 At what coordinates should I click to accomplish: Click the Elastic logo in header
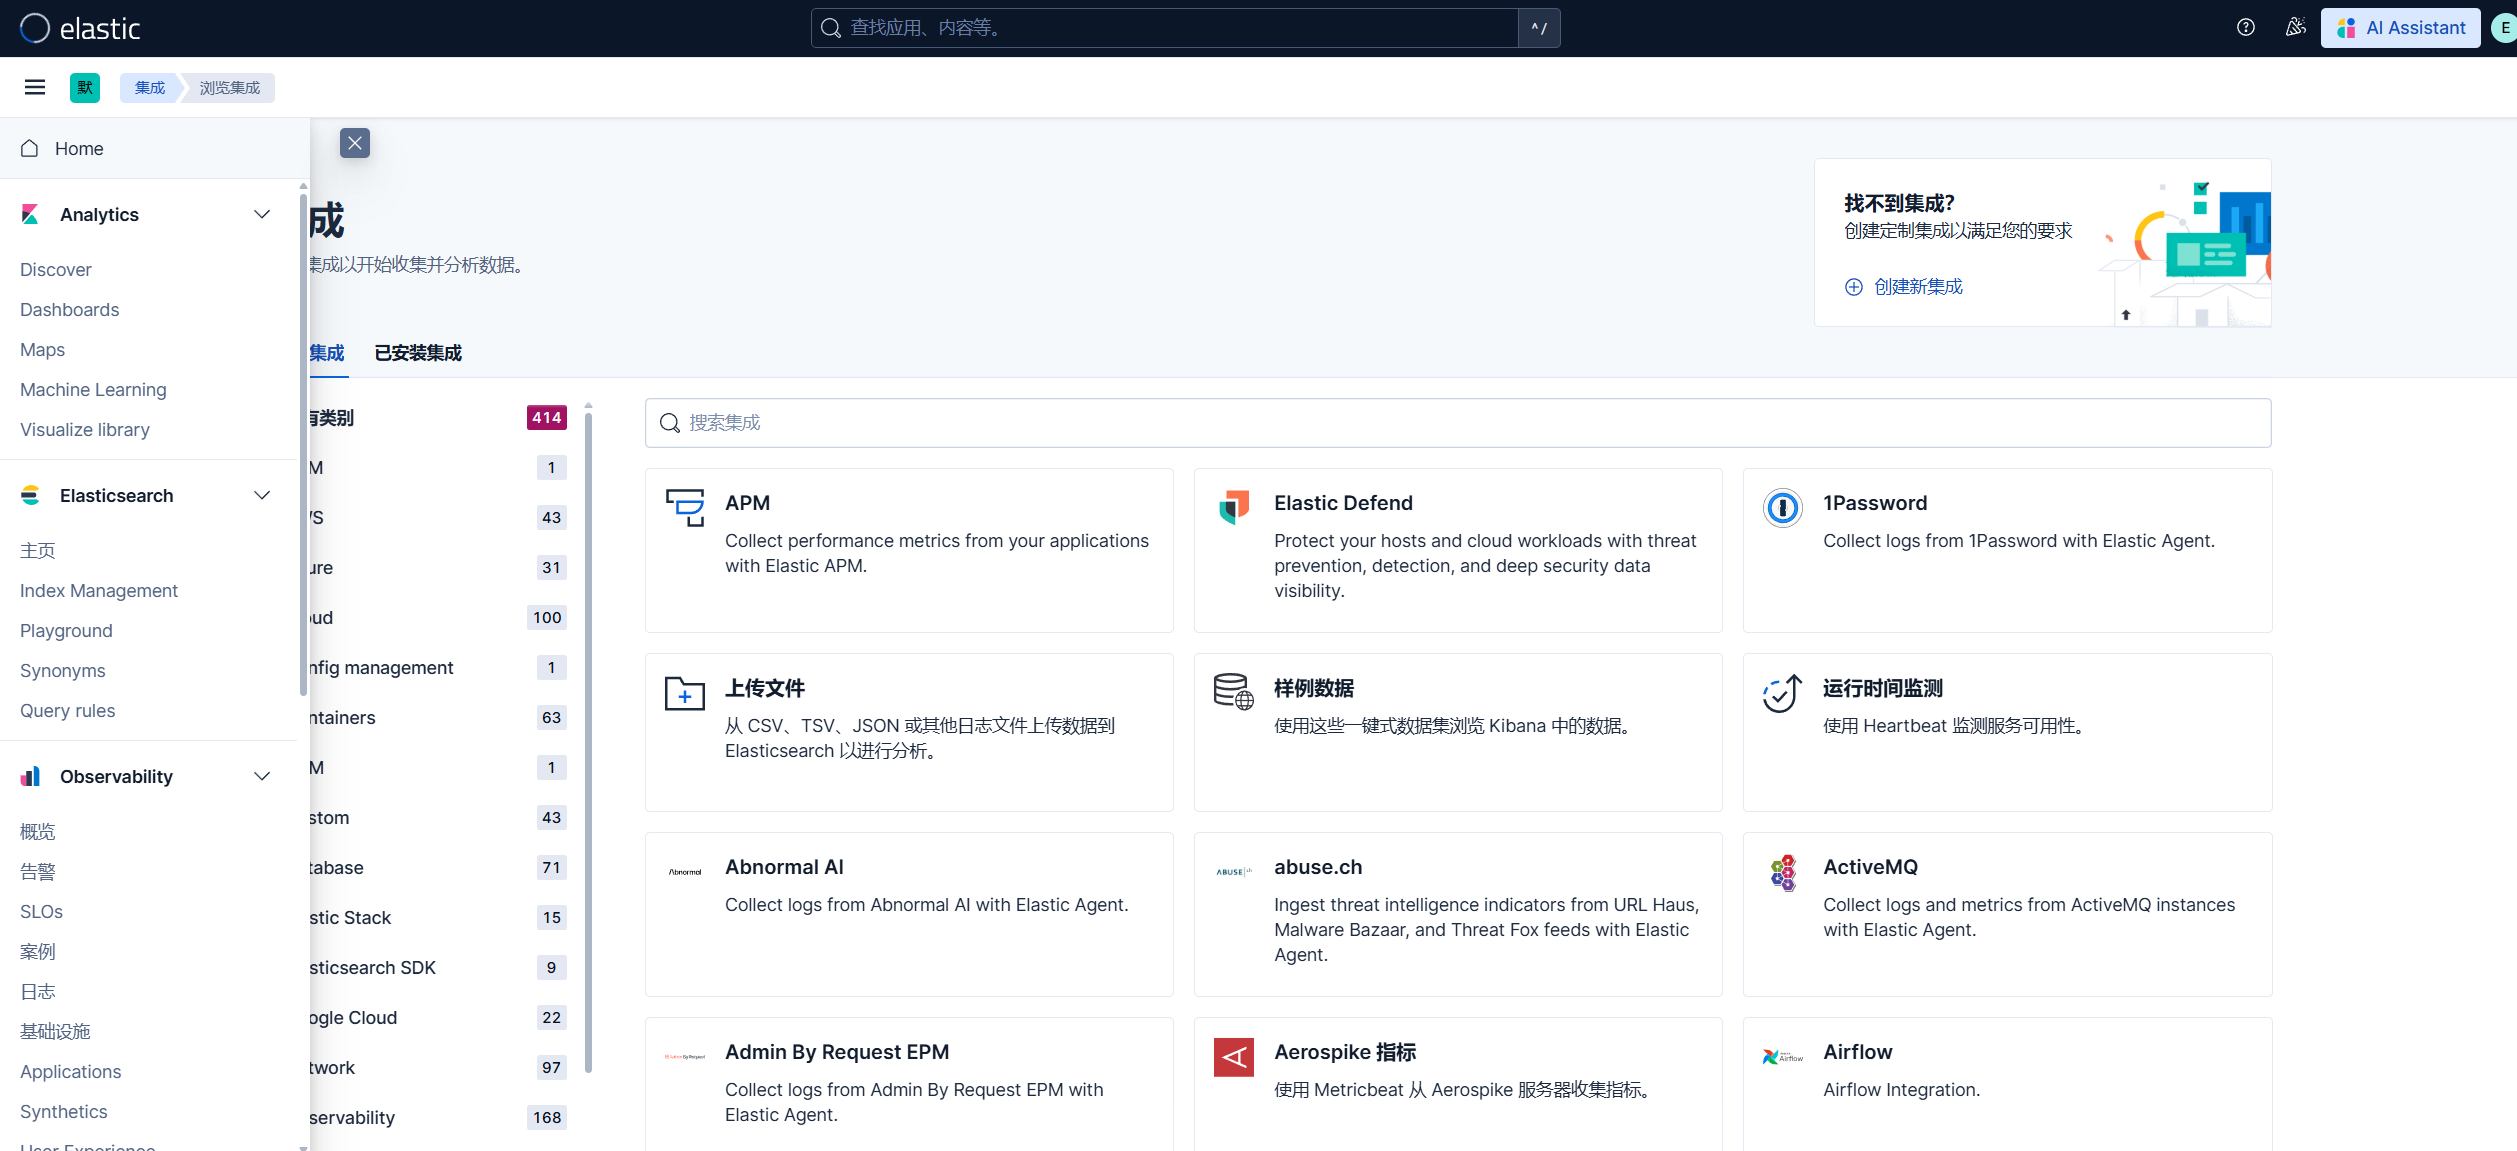tap(80, 28)
